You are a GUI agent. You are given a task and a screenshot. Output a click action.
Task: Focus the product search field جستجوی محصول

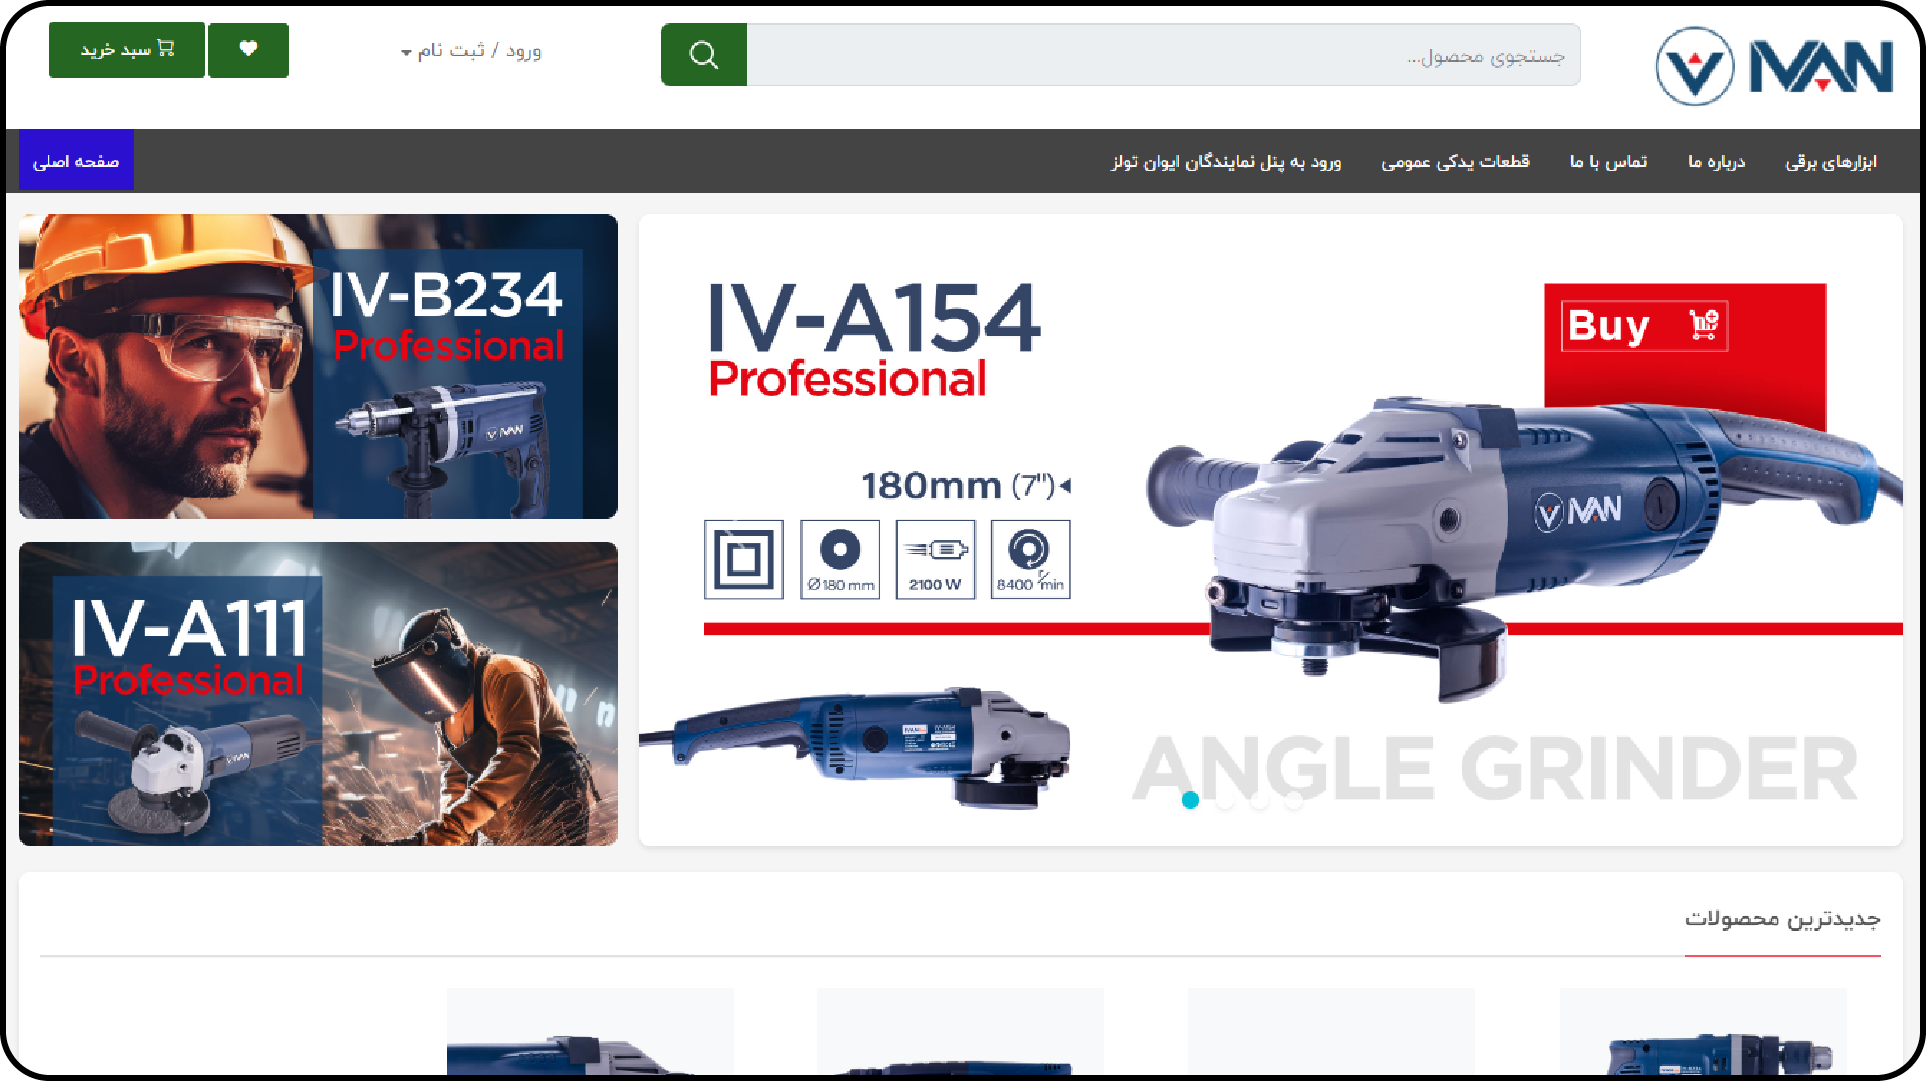coord(1163,55)
